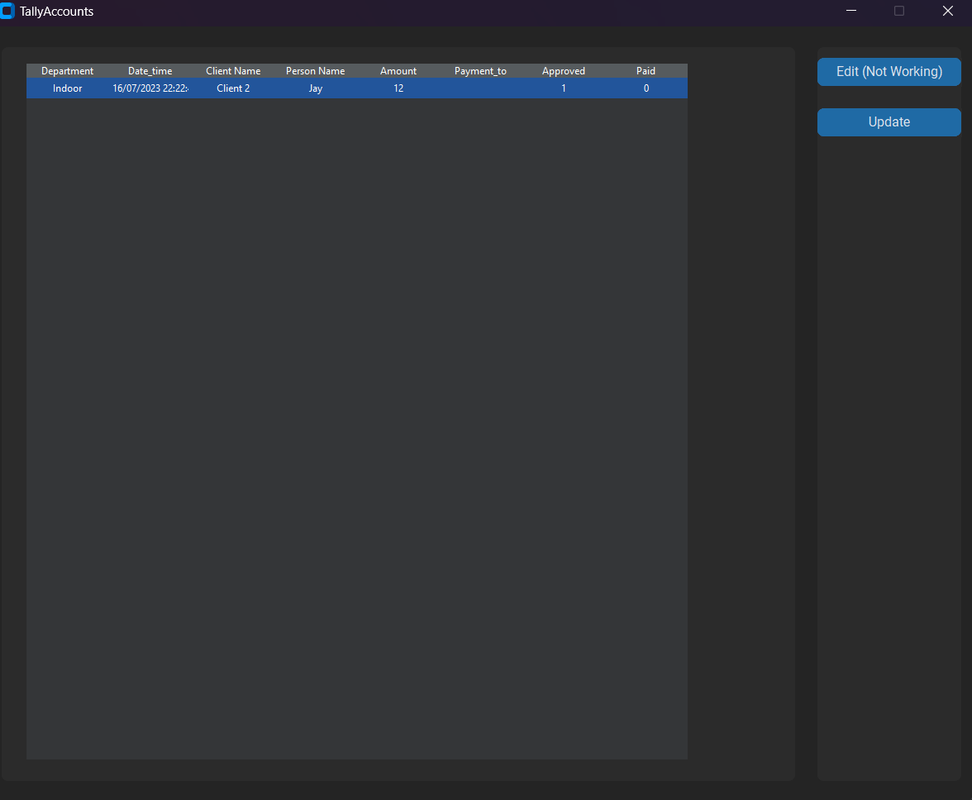Close the TallyAccounts window
Image resolution: width=972 pixels, height=800 pixels.
(948, 11)
